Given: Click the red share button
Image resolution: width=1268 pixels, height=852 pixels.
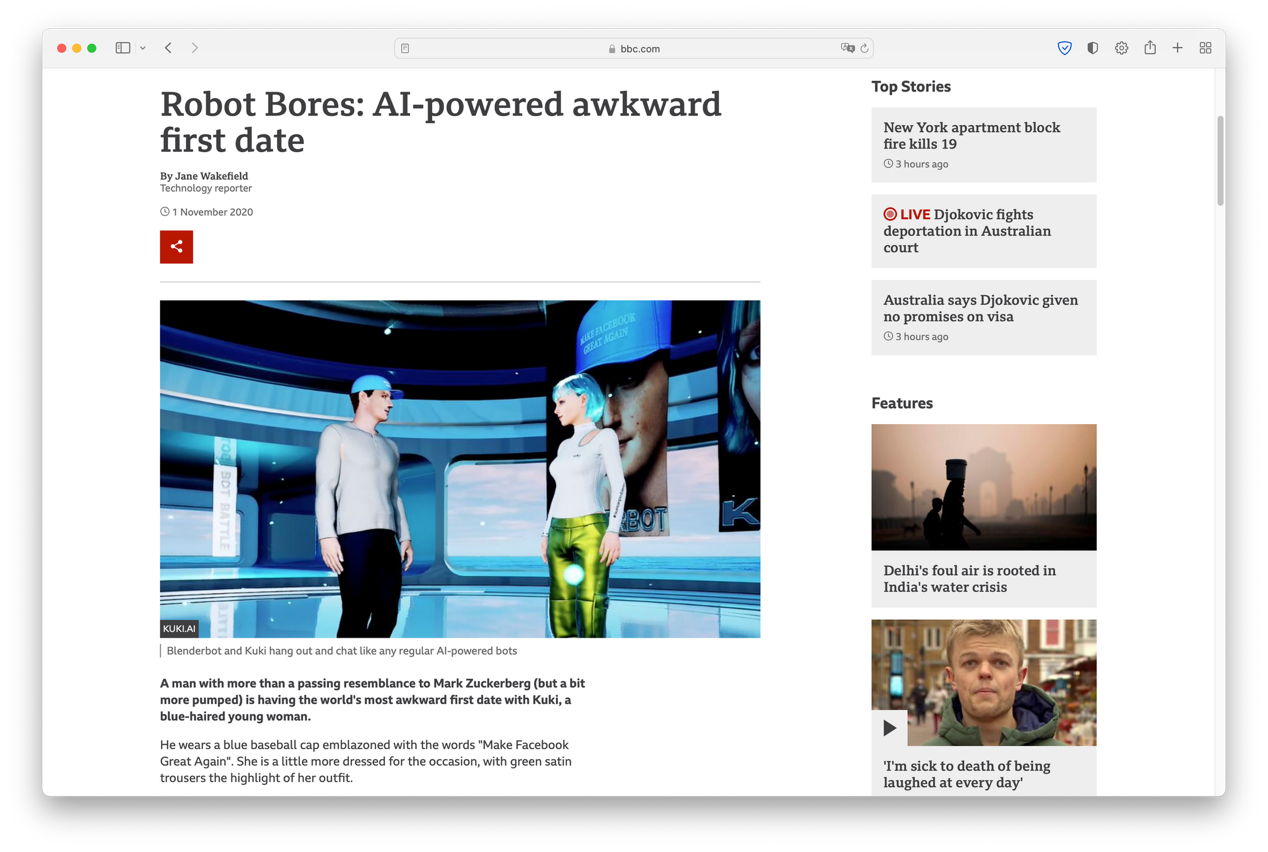Looking at the screenshot, I should click(176, 247).
